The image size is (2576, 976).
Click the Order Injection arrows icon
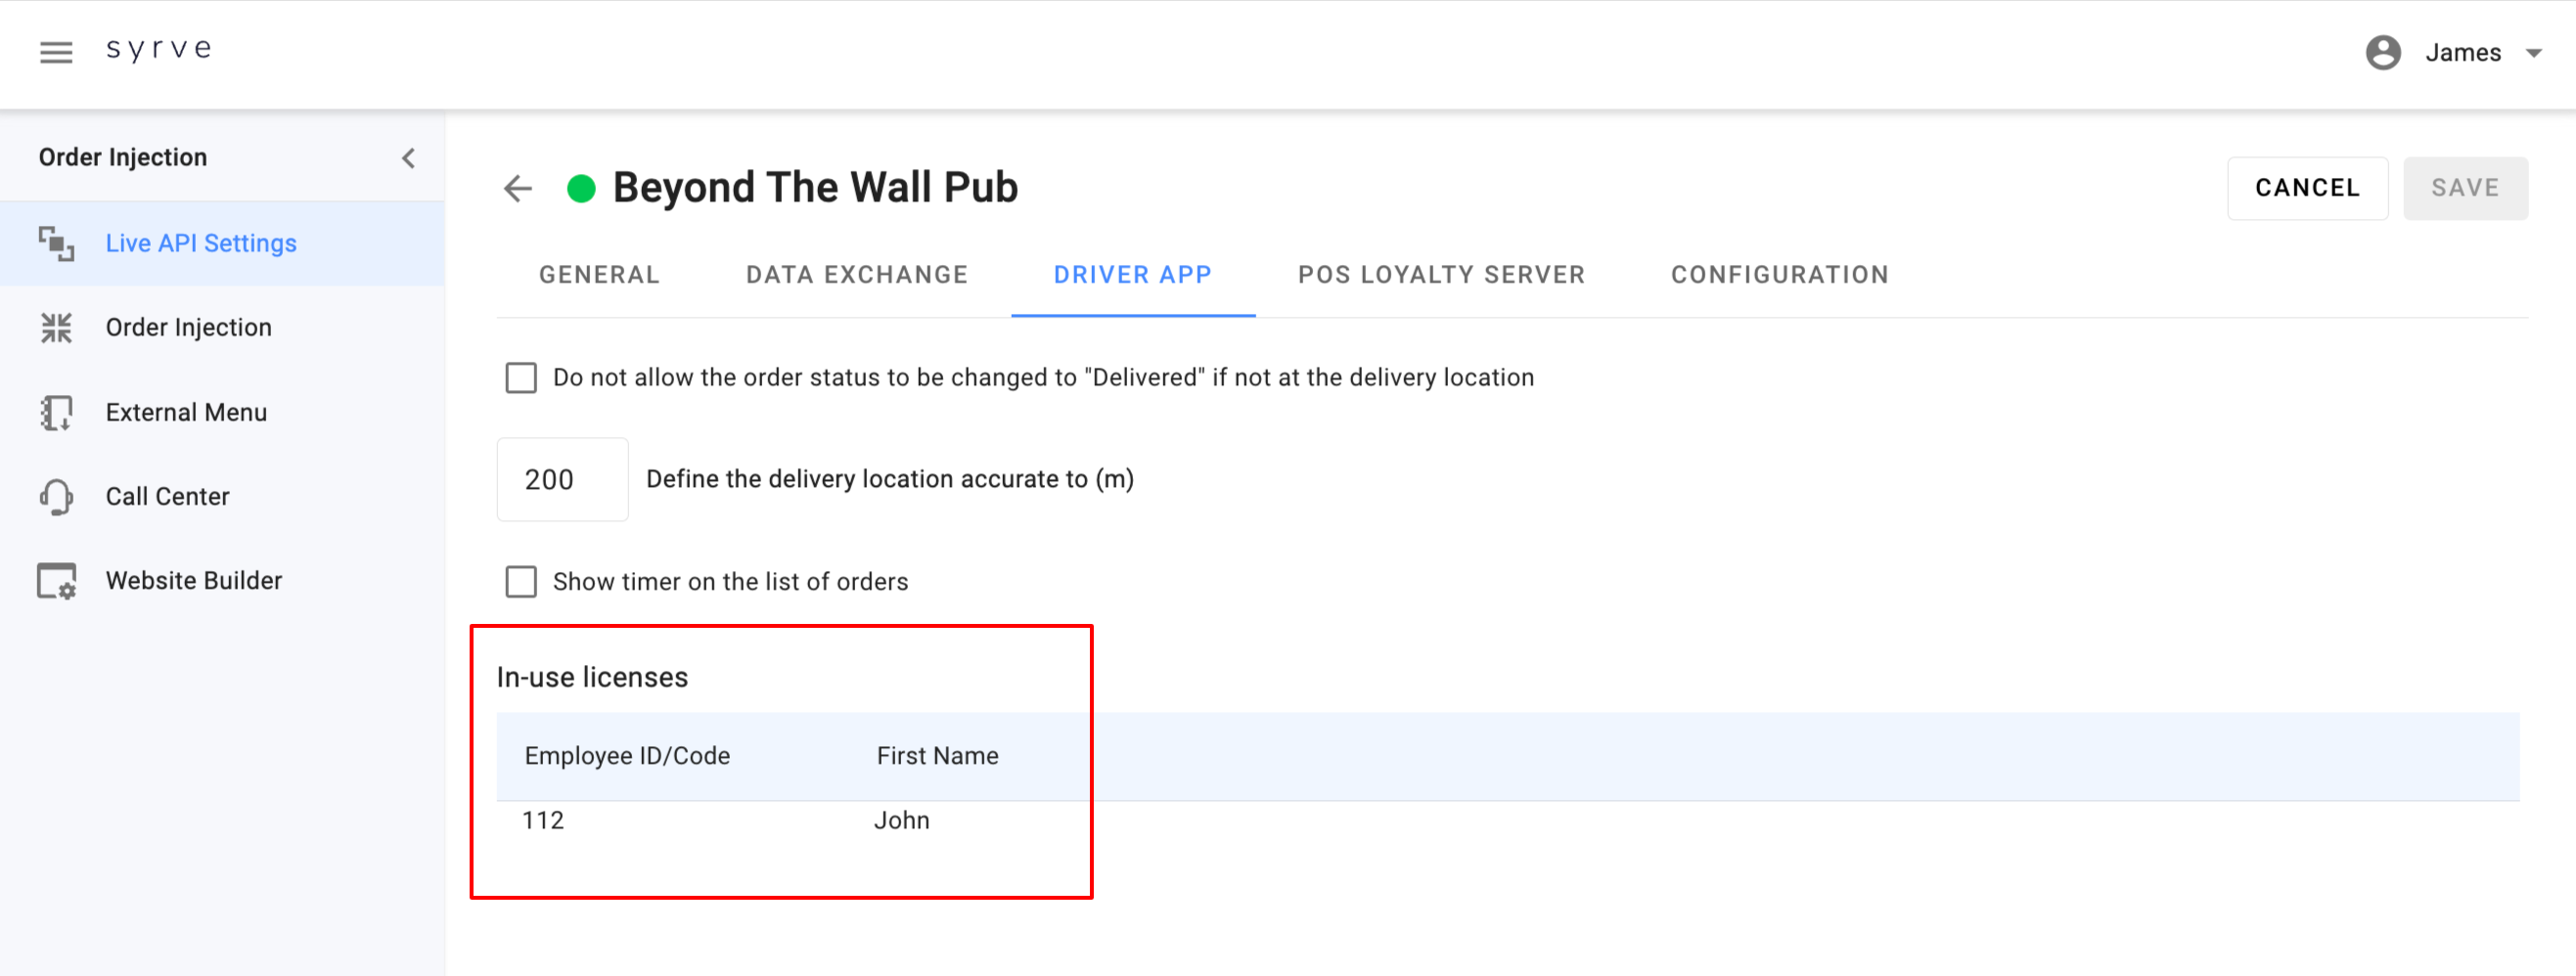(56, 328)
